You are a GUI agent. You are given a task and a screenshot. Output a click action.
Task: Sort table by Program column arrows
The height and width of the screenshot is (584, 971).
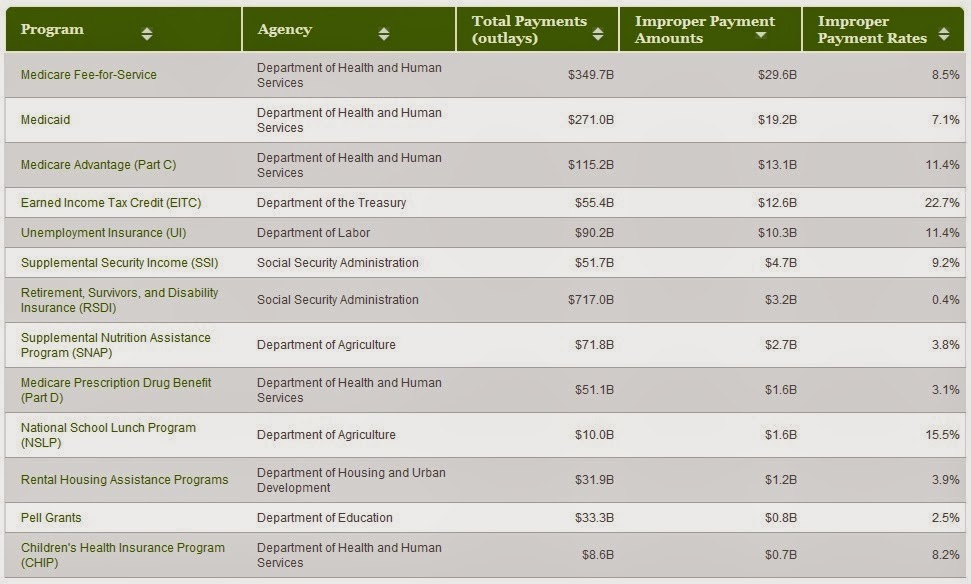pos(147,34)
